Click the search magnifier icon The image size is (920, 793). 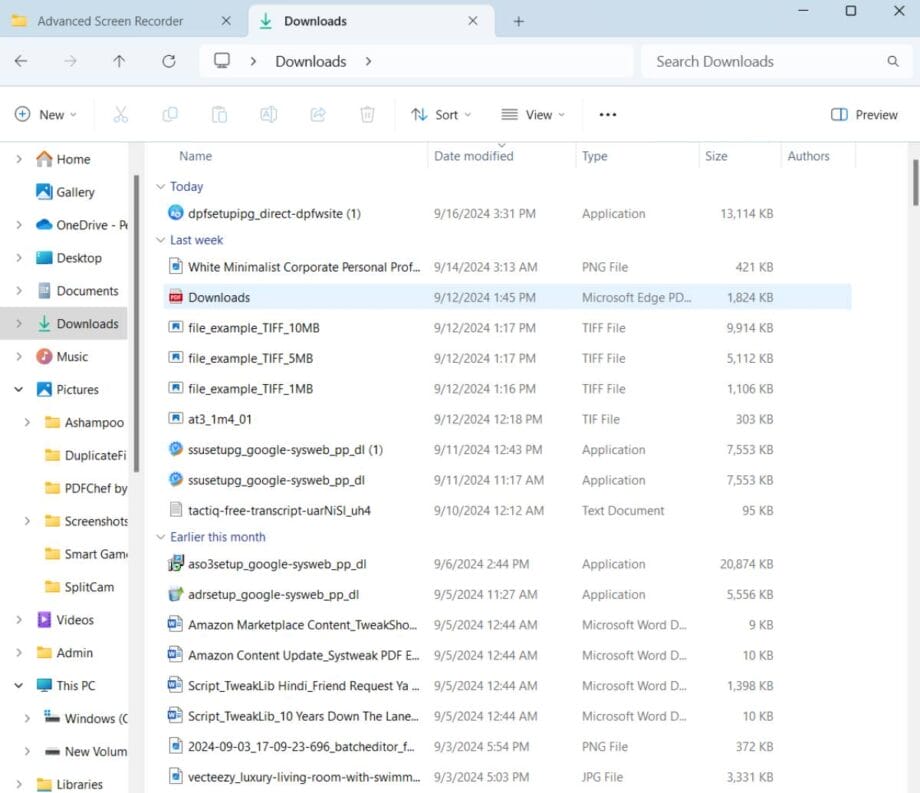pos(893,61)
